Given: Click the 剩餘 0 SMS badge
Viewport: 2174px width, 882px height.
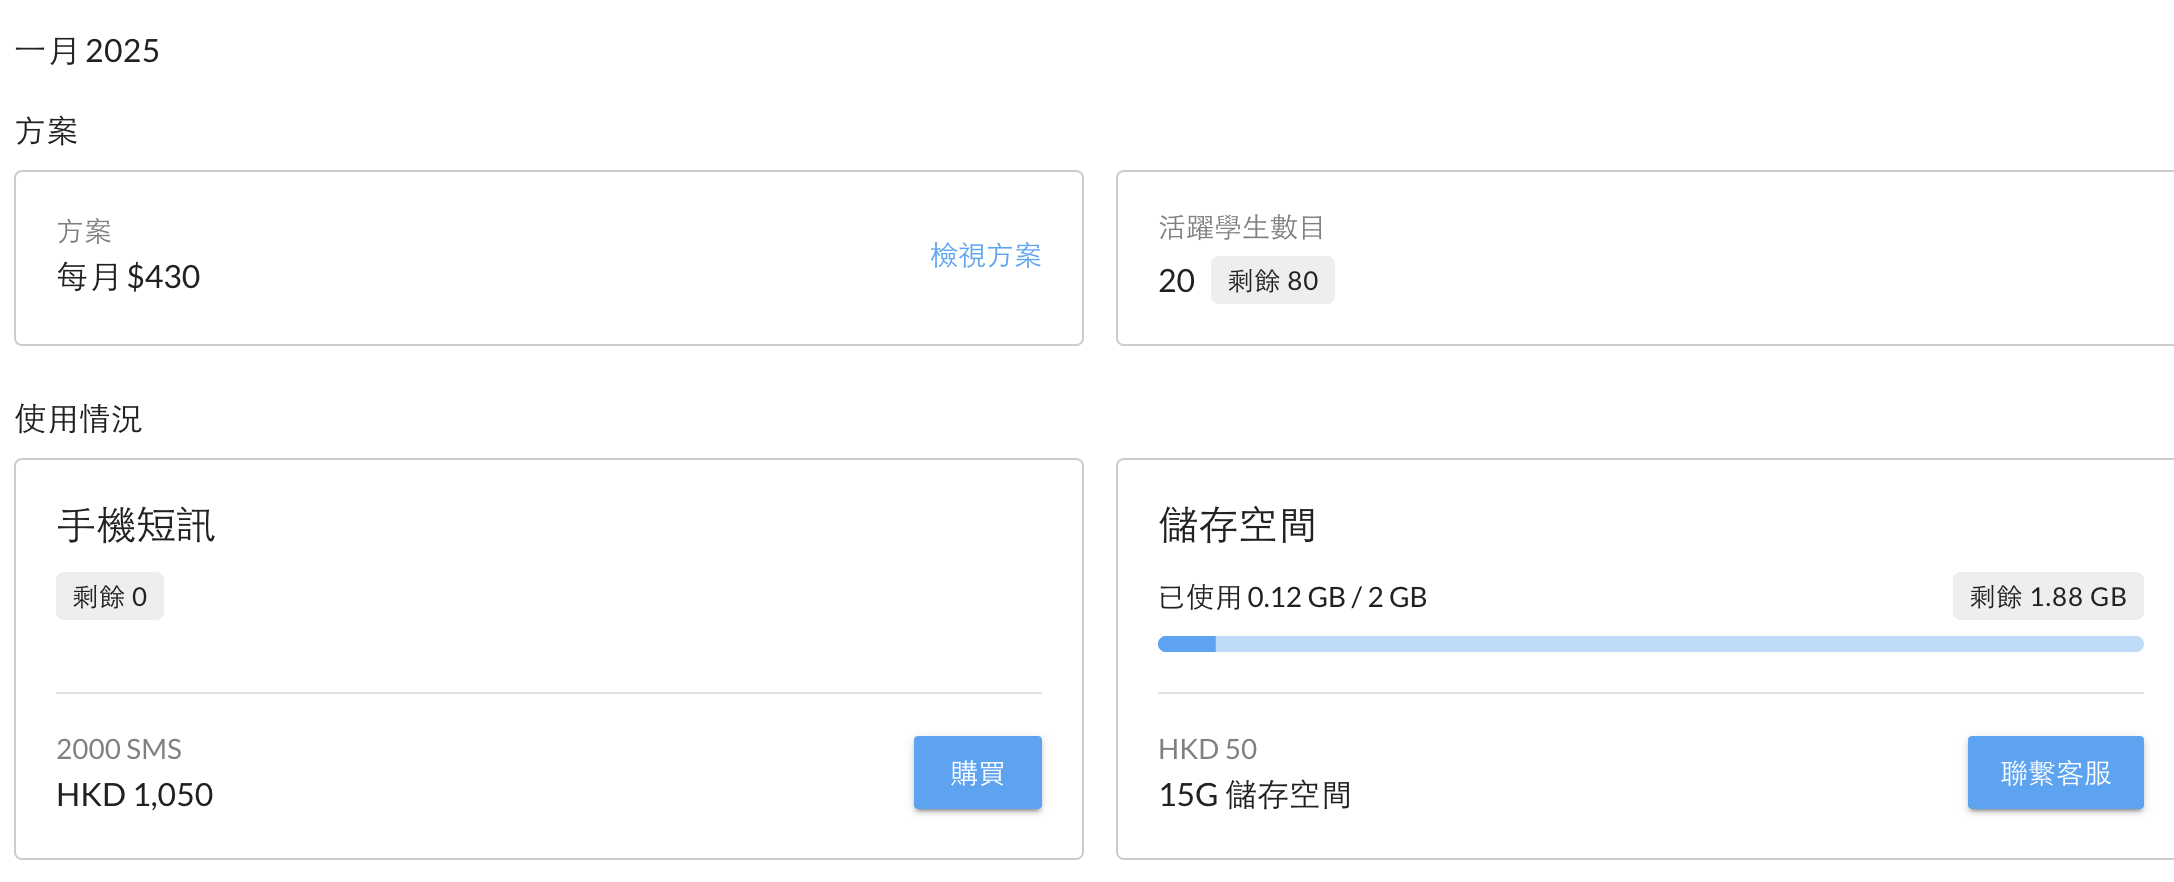Looking at the screenshot, I should click(x=110, y=597).
